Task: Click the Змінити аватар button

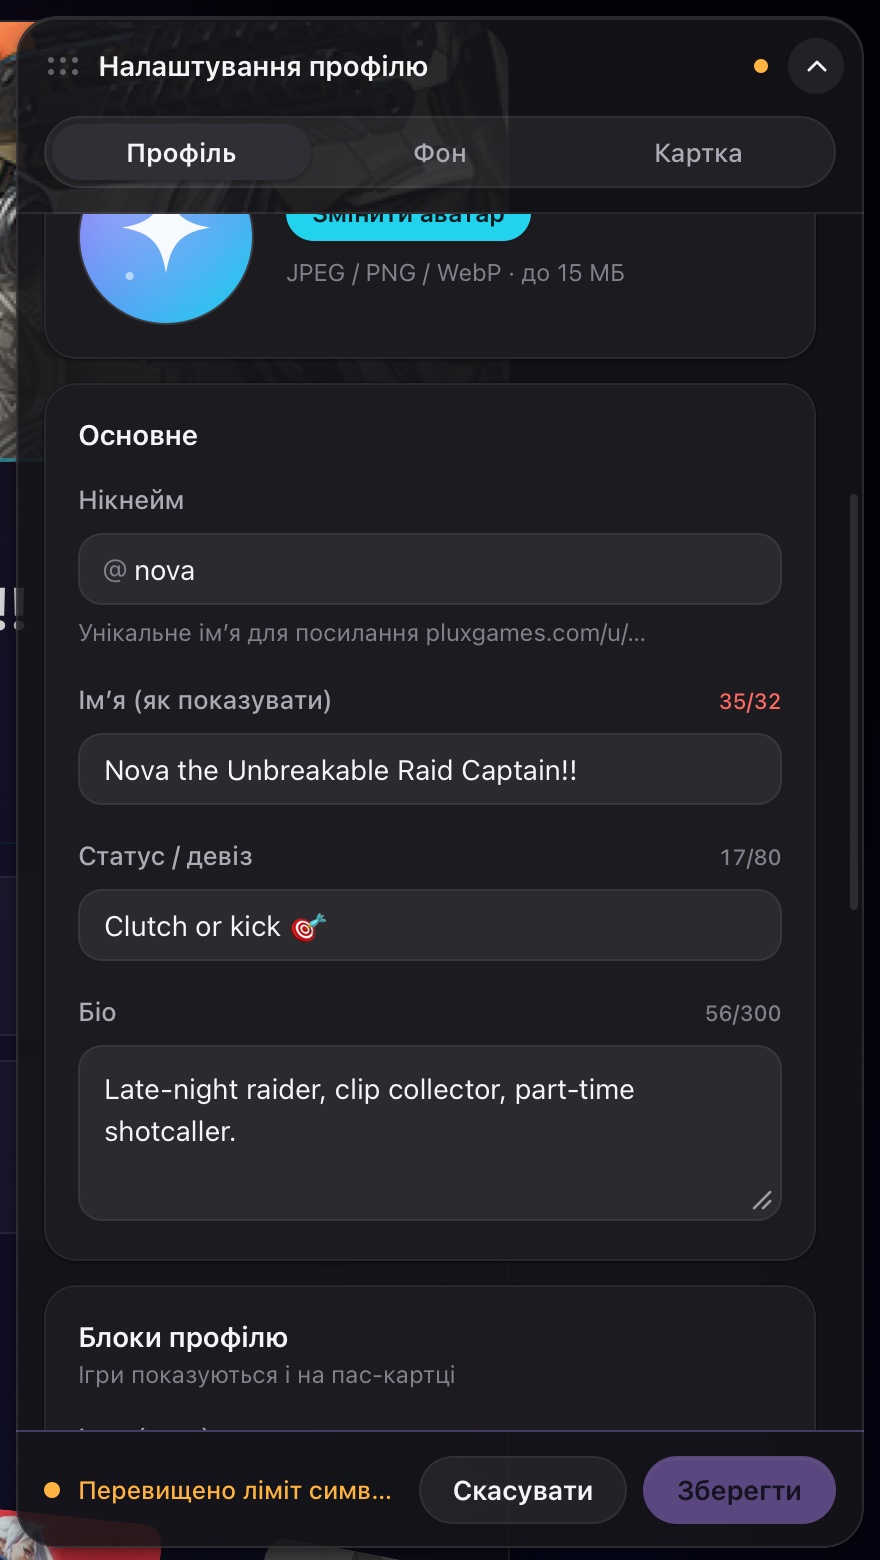Action: pyautogui.click(x=408, y=224)
